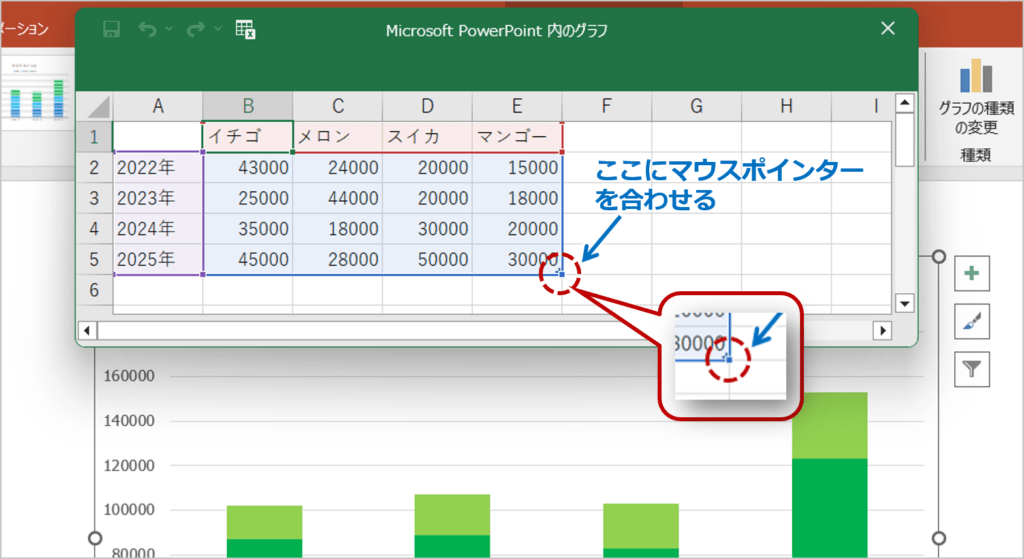This screenshot has width=1024, height=559.
Task: Select column G header
Action: 696,106
